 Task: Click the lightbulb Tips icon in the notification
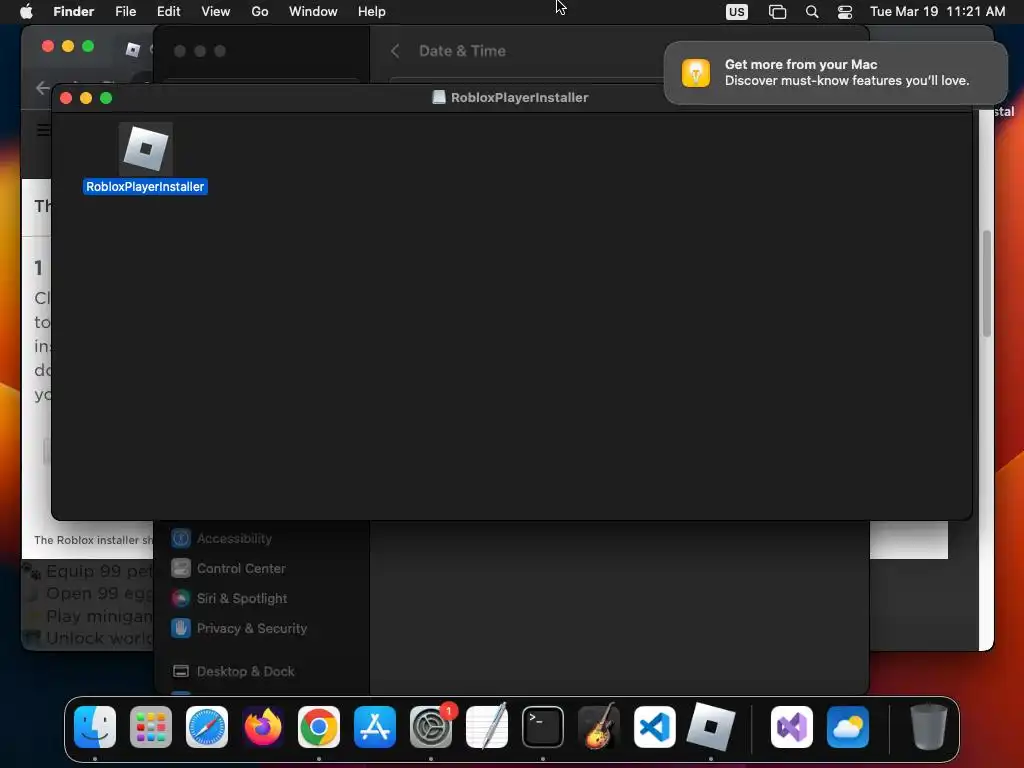click(x=696, y=72)
